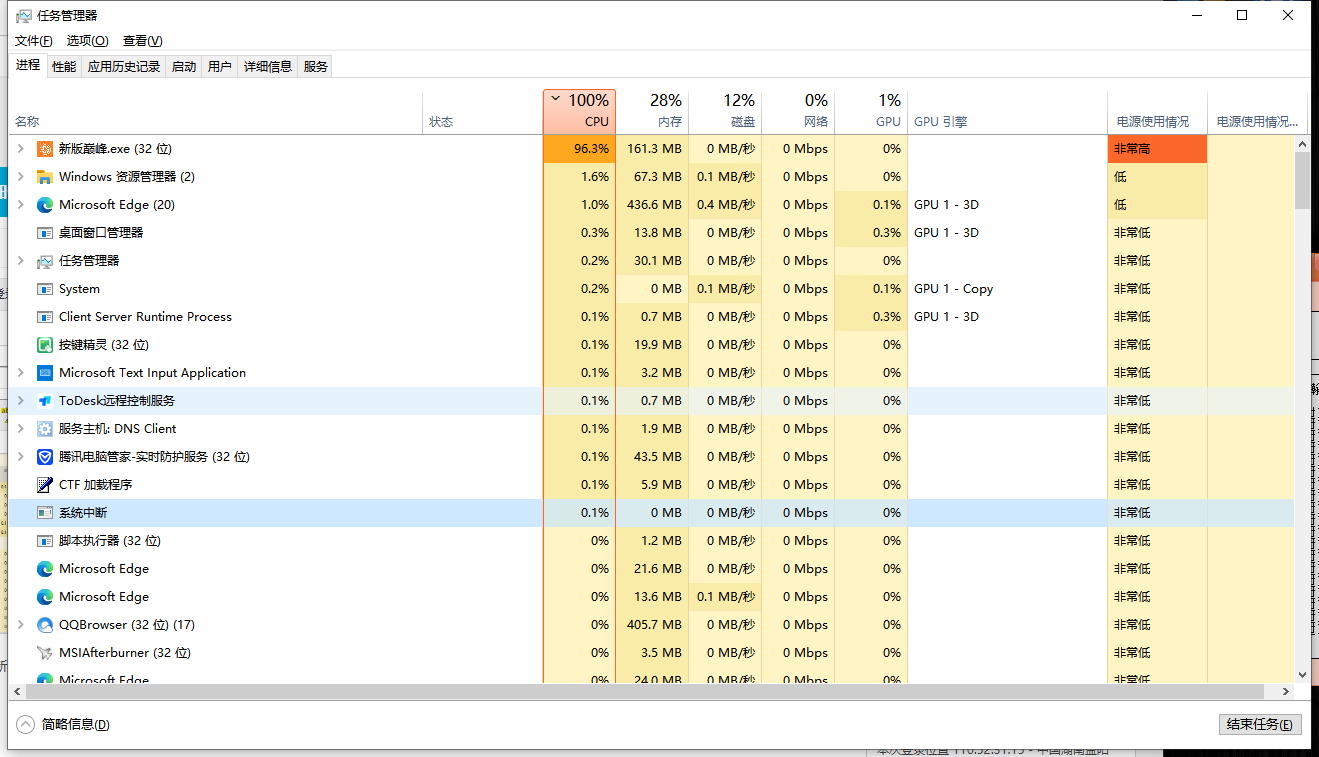
Task: Click the Microsoft Text Input Application icon
Action: [x=44, y=373]
